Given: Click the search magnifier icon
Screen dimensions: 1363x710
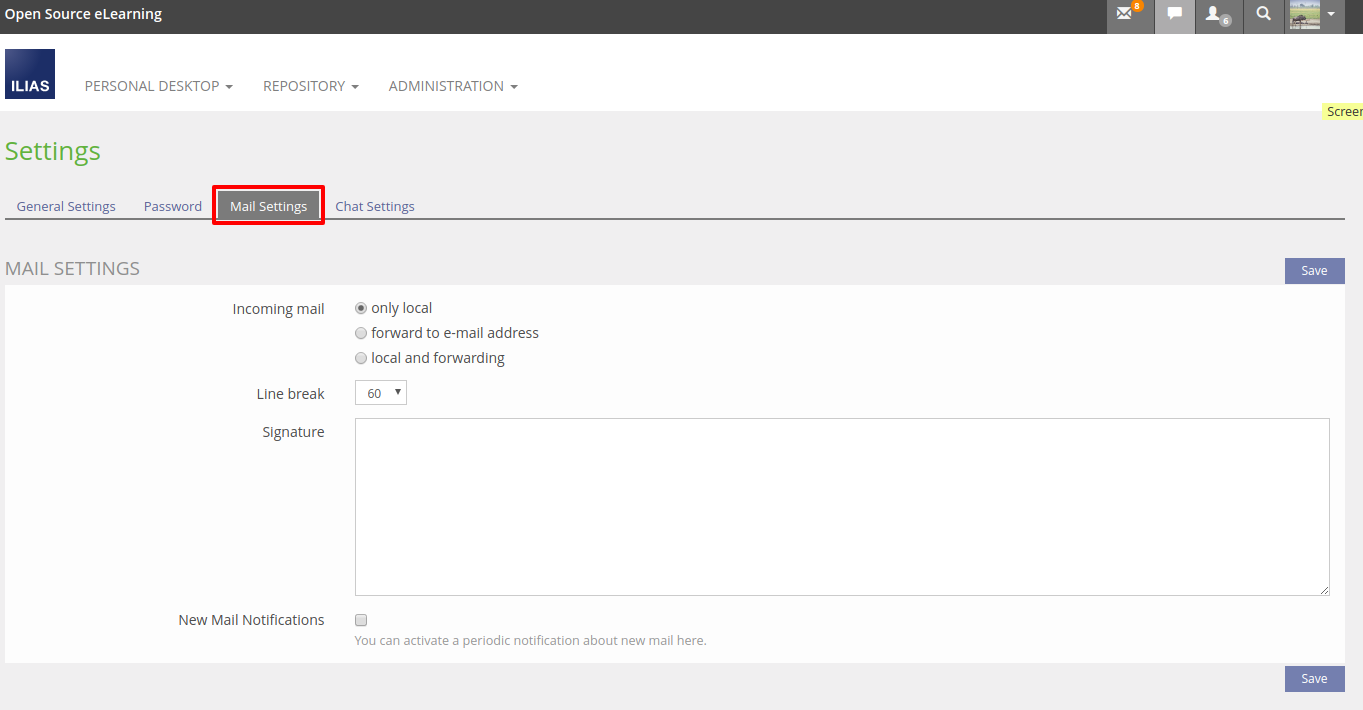Looking at the screenshot, I should click(x=1264, y=15).
